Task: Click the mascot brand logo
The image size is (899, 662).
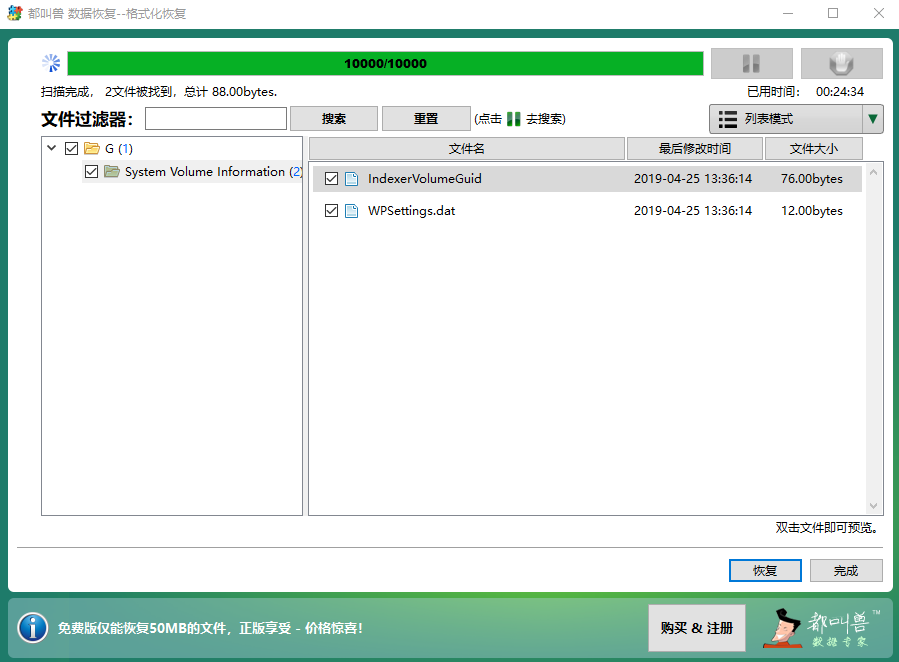Action: pyautogui.click(x=822, y=628)
